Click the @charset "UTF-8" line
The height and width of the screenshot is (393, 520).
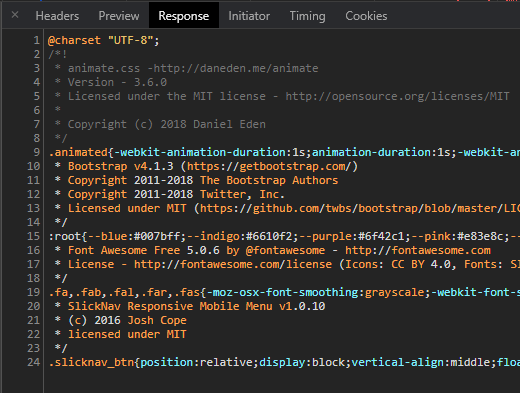[104, 40]
